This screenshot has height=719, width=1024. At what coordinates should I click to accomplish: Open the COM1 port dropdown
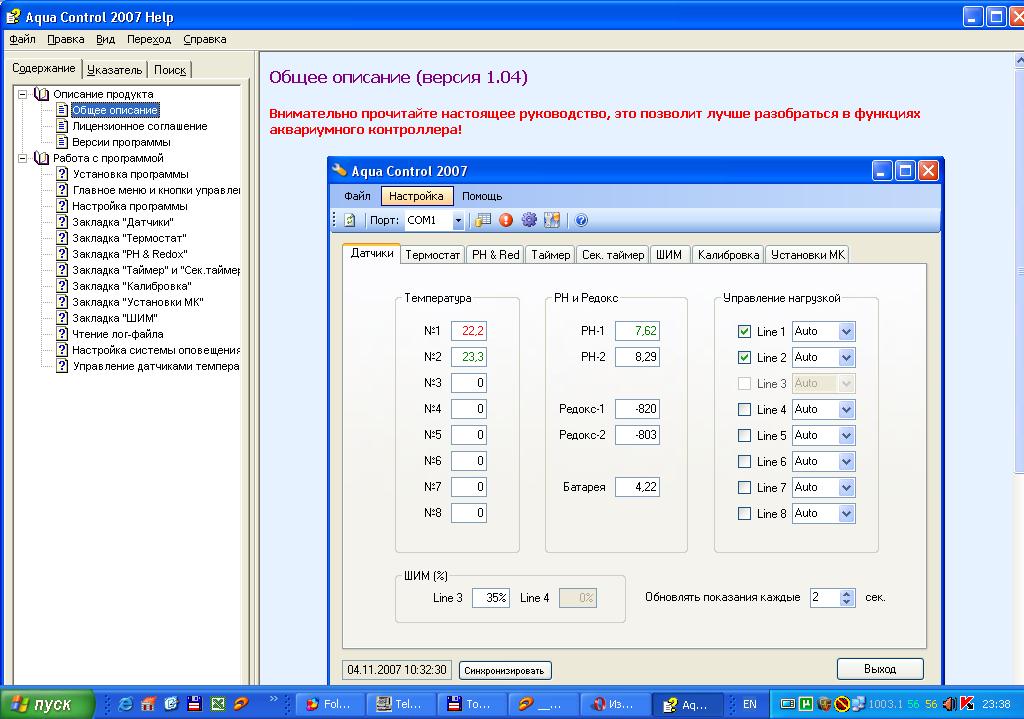tap(458, 221)
